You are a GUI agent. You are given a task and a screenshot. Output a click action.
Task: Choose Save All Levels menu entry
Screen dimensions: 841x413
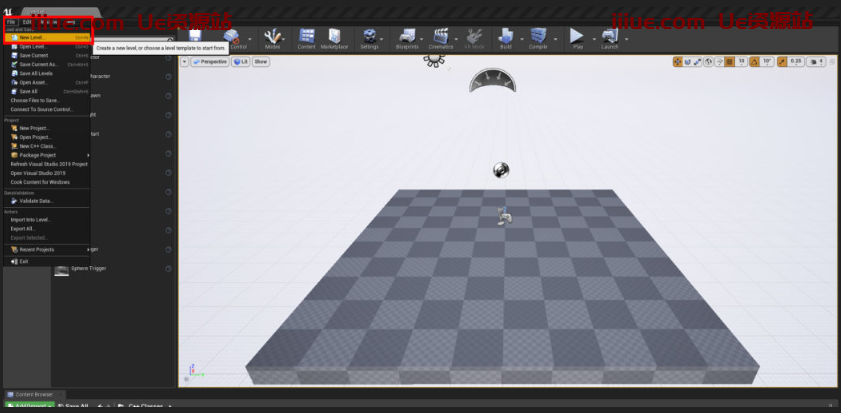36,73
